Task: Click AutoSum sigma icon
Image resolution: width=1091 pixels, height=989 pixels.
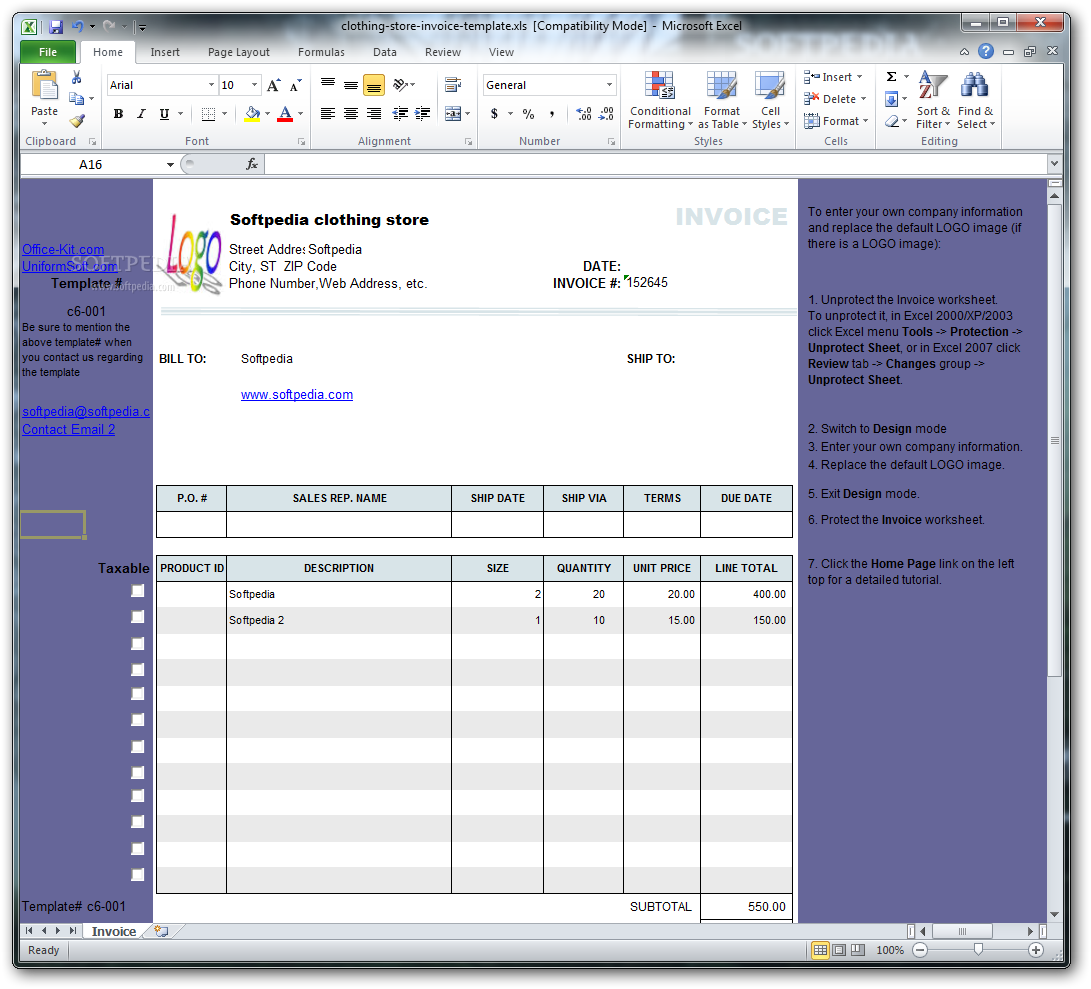Action: [891, 77]
